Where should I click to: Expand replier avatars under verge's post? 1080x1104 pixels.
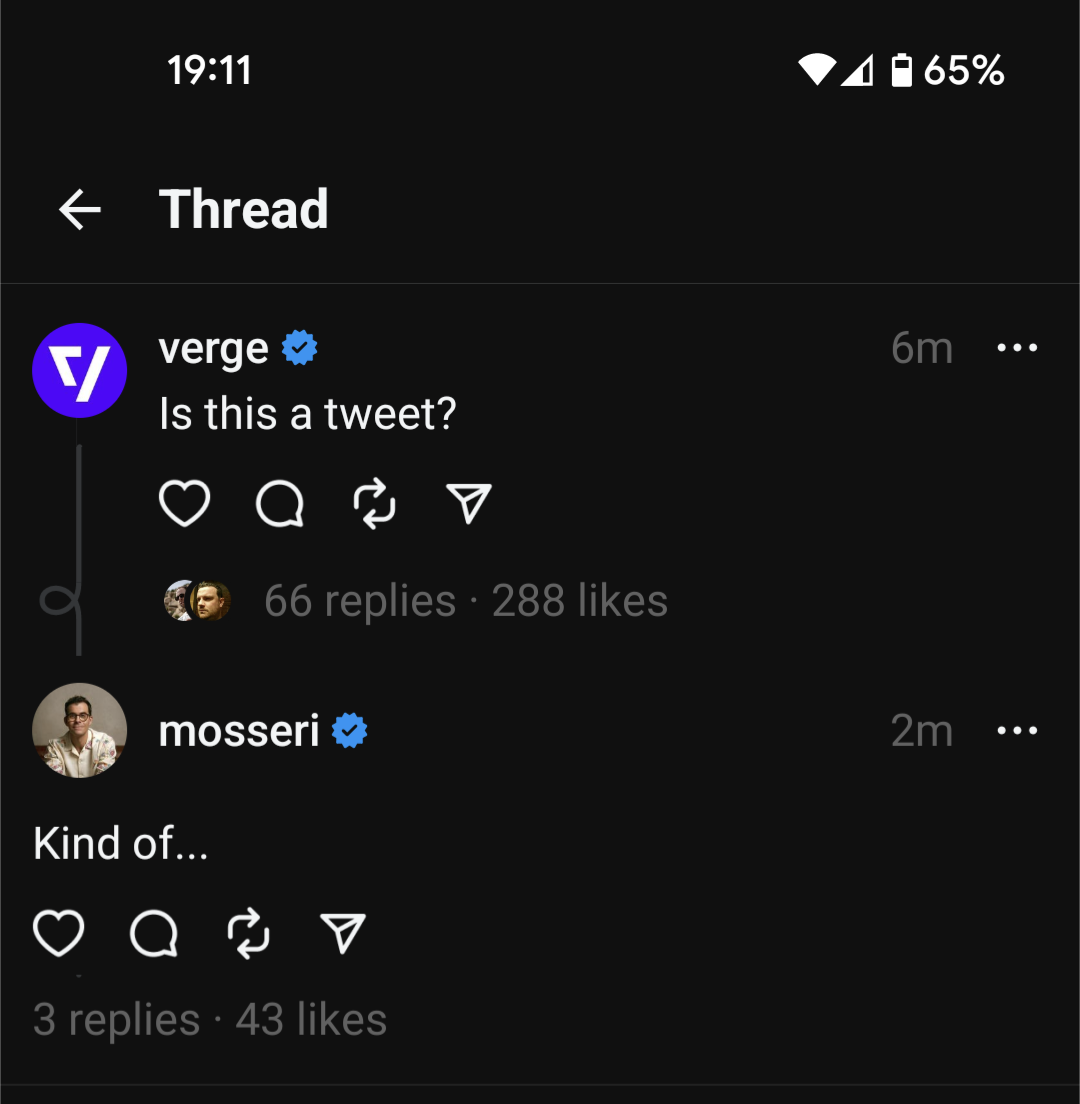pos(197,600)
